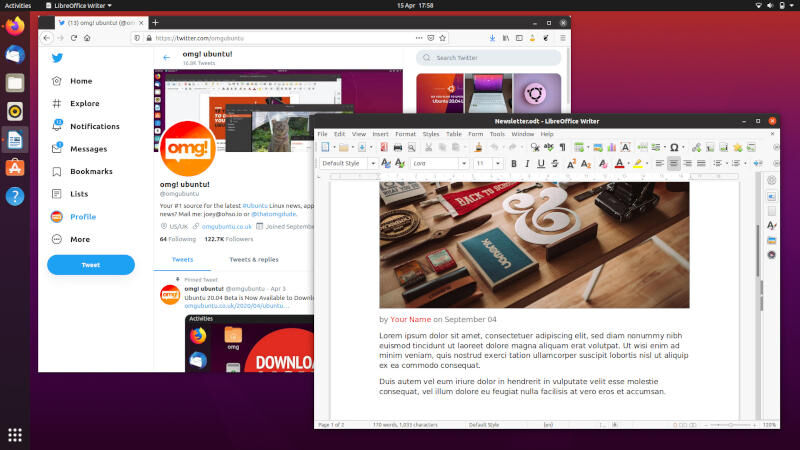Expand the New document dropdown arrow

coord(334,147)
